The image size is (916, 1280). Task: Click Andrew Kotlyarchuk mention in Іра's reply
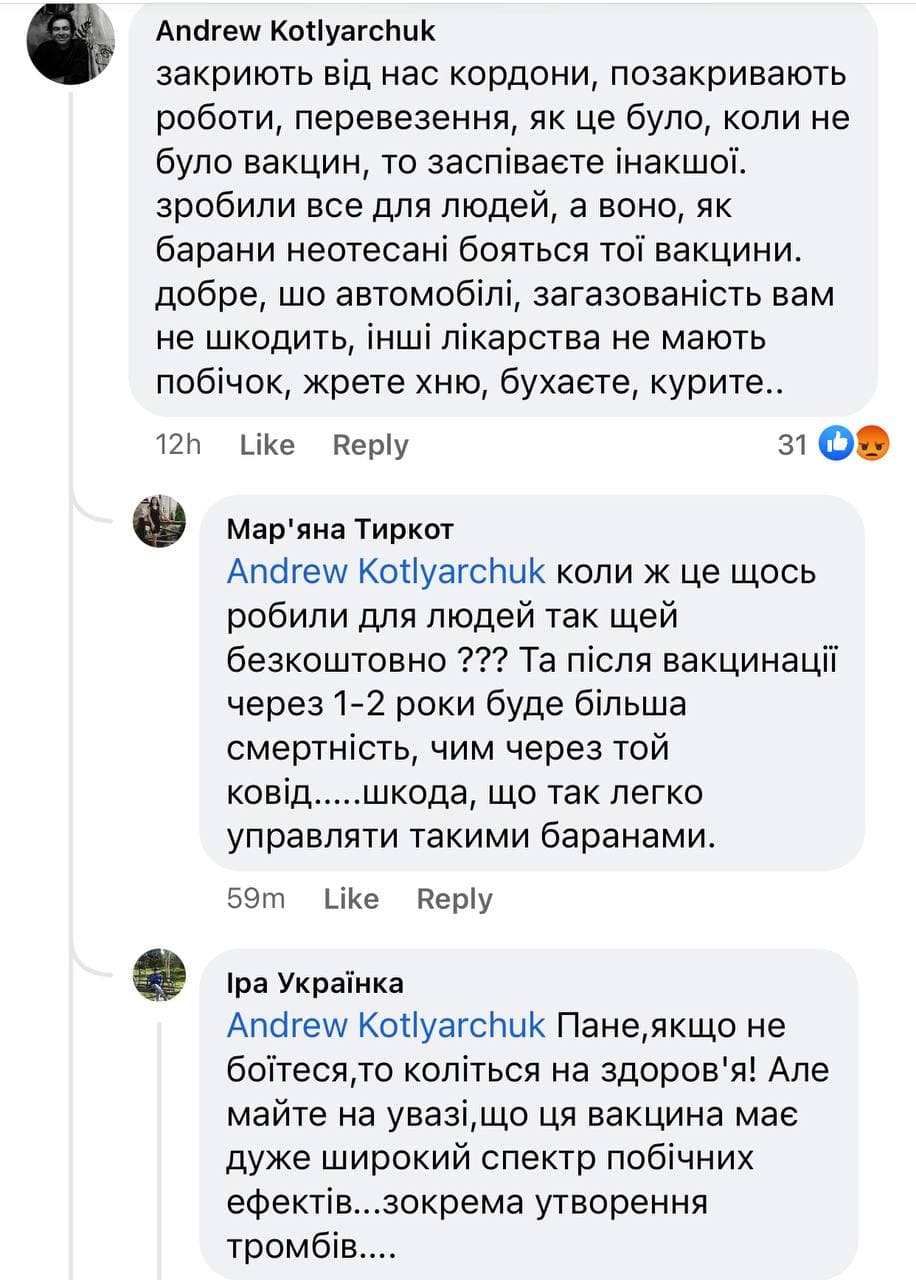(386, 1026)
